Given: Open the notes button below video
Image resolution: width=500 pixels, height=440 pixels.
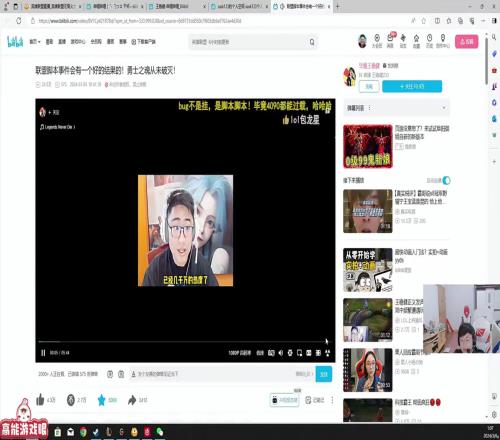Looking at the screenshot, I should click(x=315, y=400).
